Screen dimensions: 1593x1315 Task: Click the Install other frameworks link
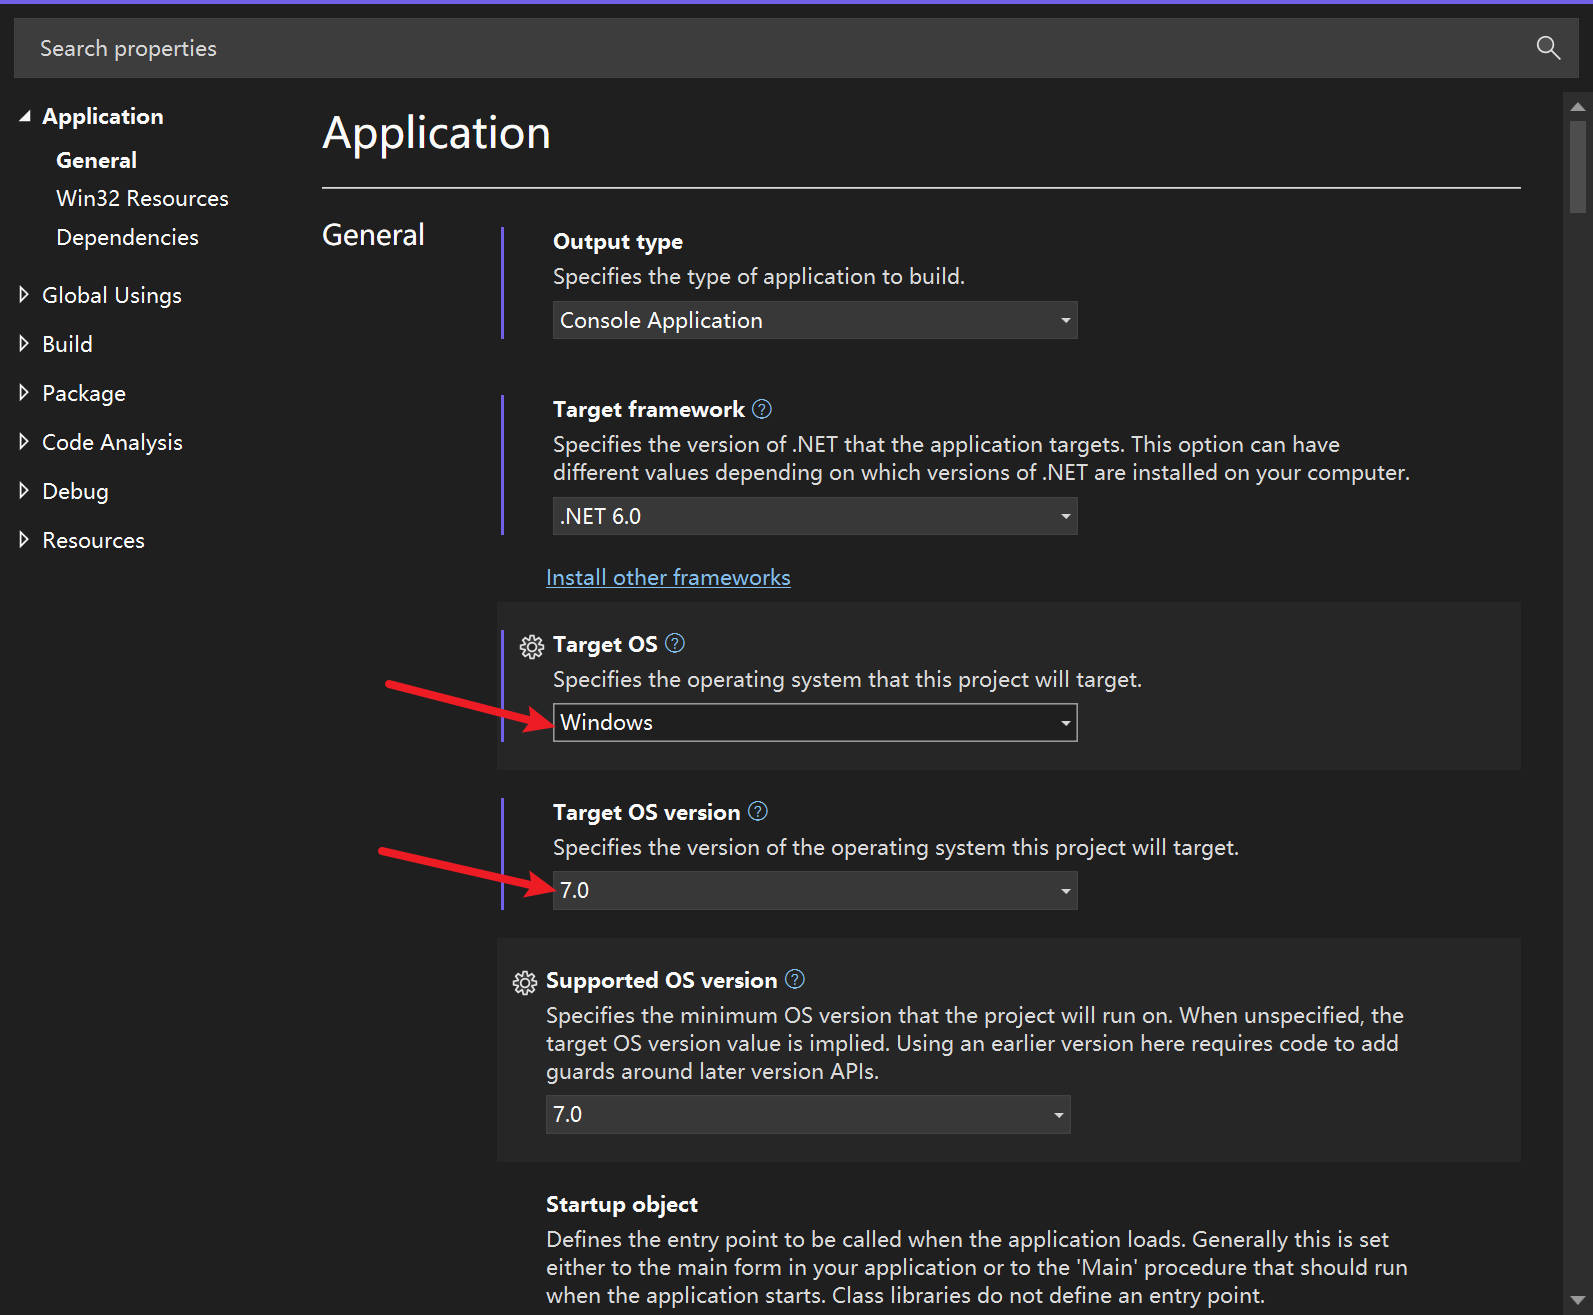pyautogui.click(x=668, y=577)
